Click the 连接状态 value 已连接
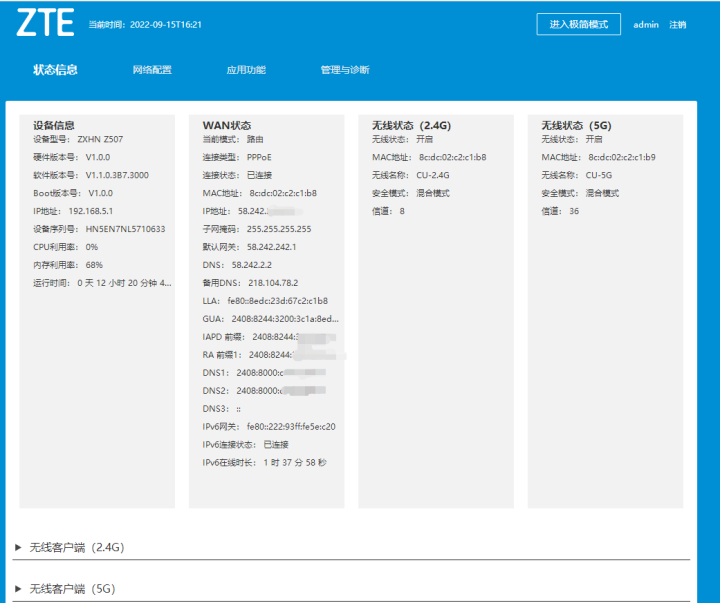This screenshot has width=720, height=603. point(259,175)
